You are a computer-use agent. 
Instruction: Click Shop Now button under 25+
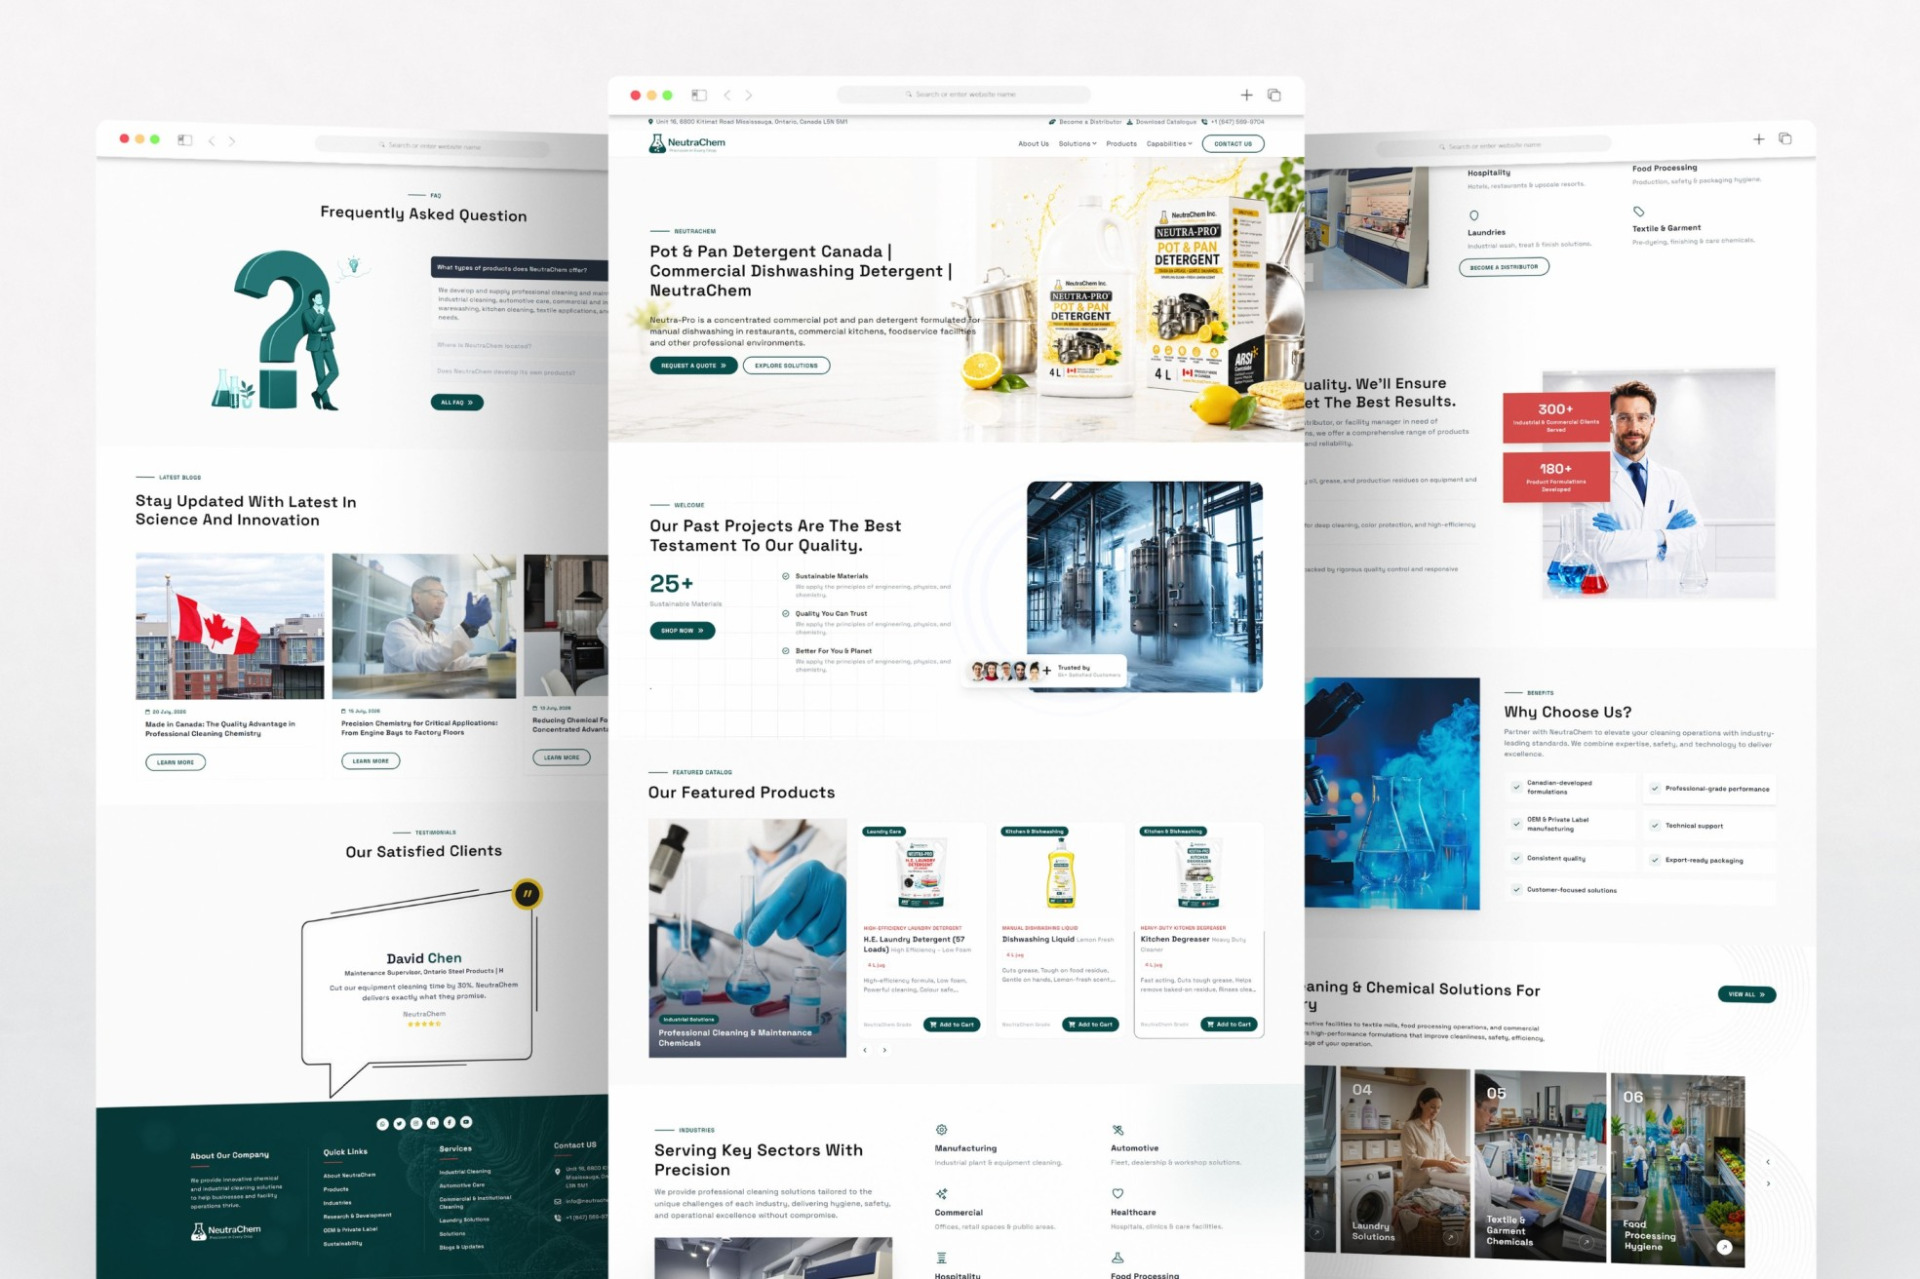coord(682,630)
